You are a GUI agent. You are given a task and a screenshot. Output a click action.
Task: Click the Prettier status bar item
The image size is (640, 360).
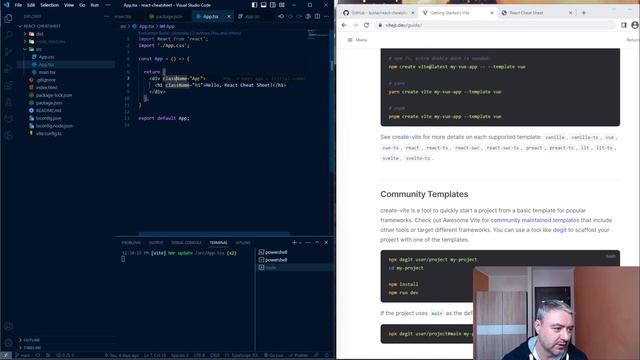coord(298,356)
